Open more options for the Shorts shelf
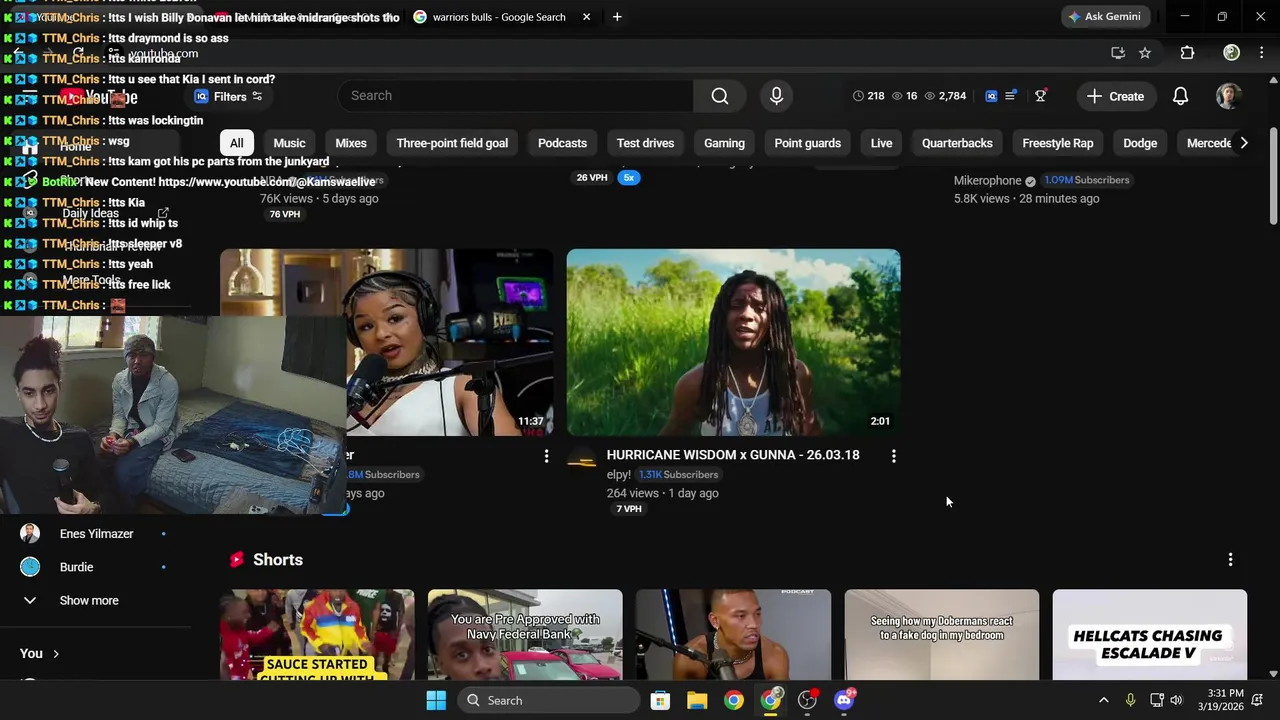This screenshot has height=720, width=1280. click(x=1230, y=560)
